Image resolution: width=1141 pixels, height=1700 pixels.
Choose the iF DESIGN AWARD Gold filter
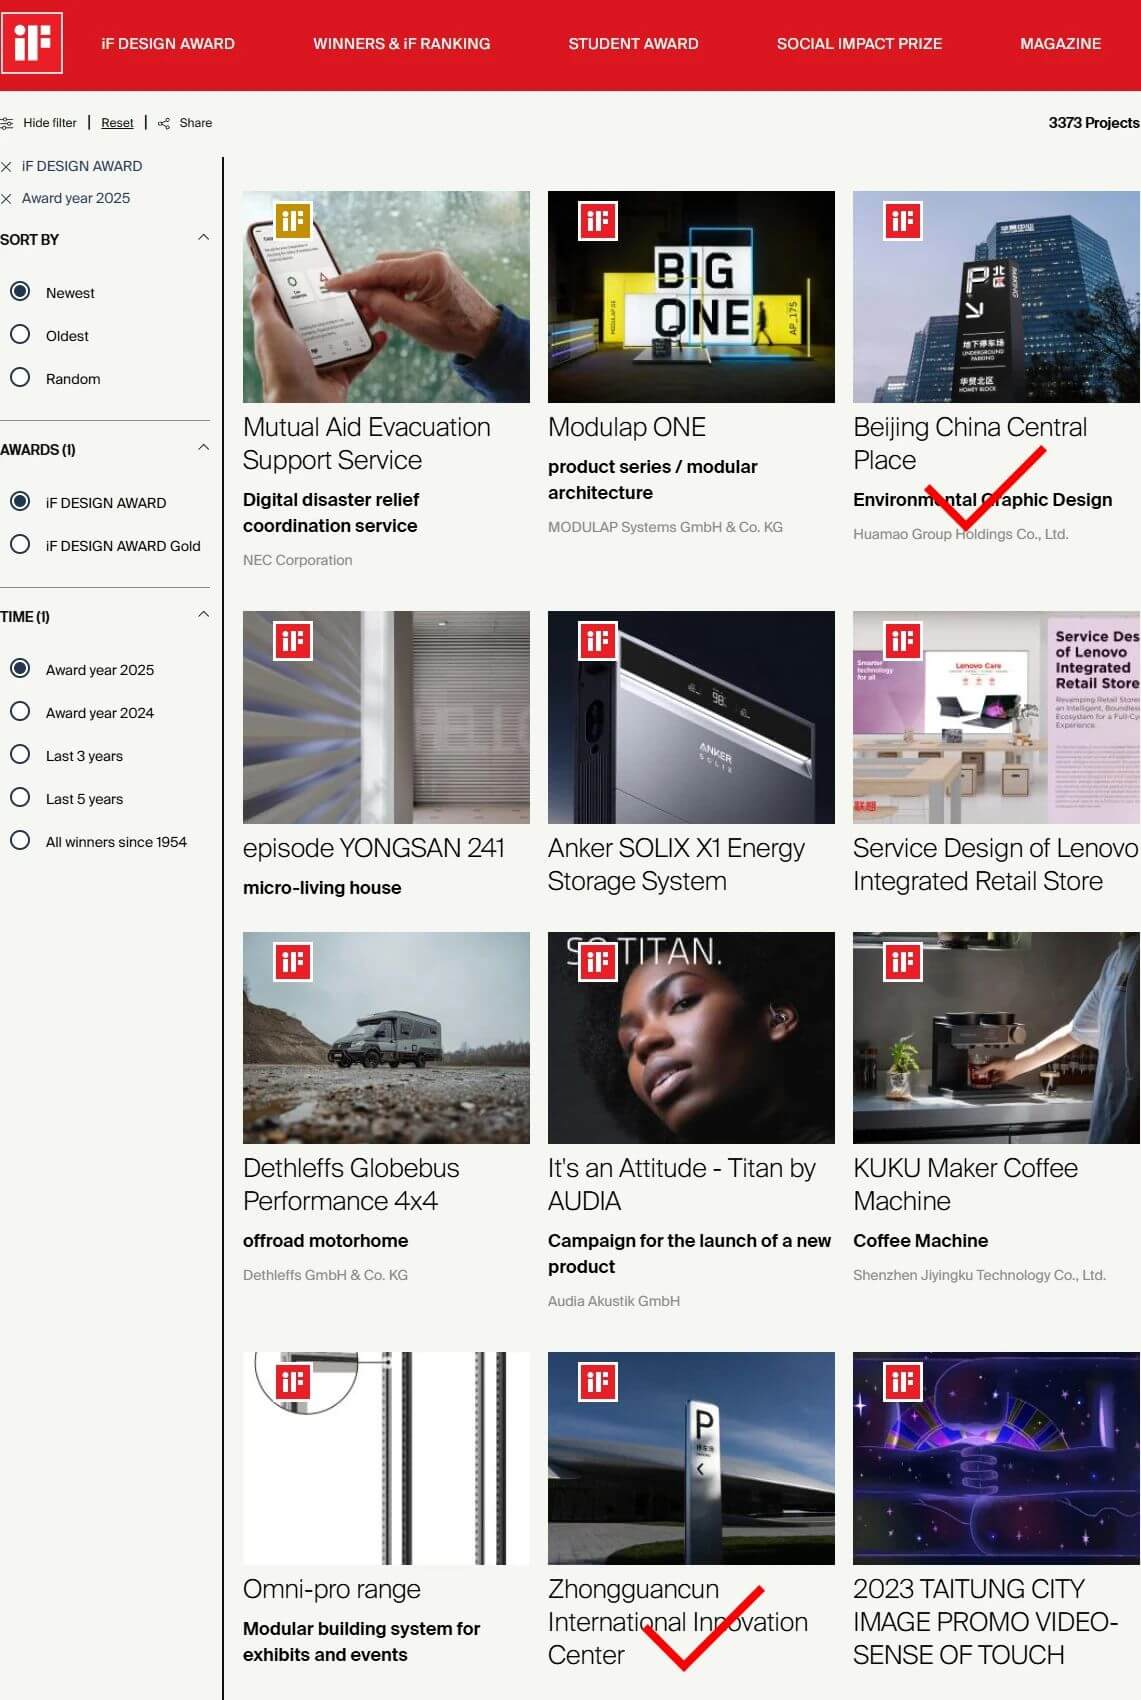20,545
